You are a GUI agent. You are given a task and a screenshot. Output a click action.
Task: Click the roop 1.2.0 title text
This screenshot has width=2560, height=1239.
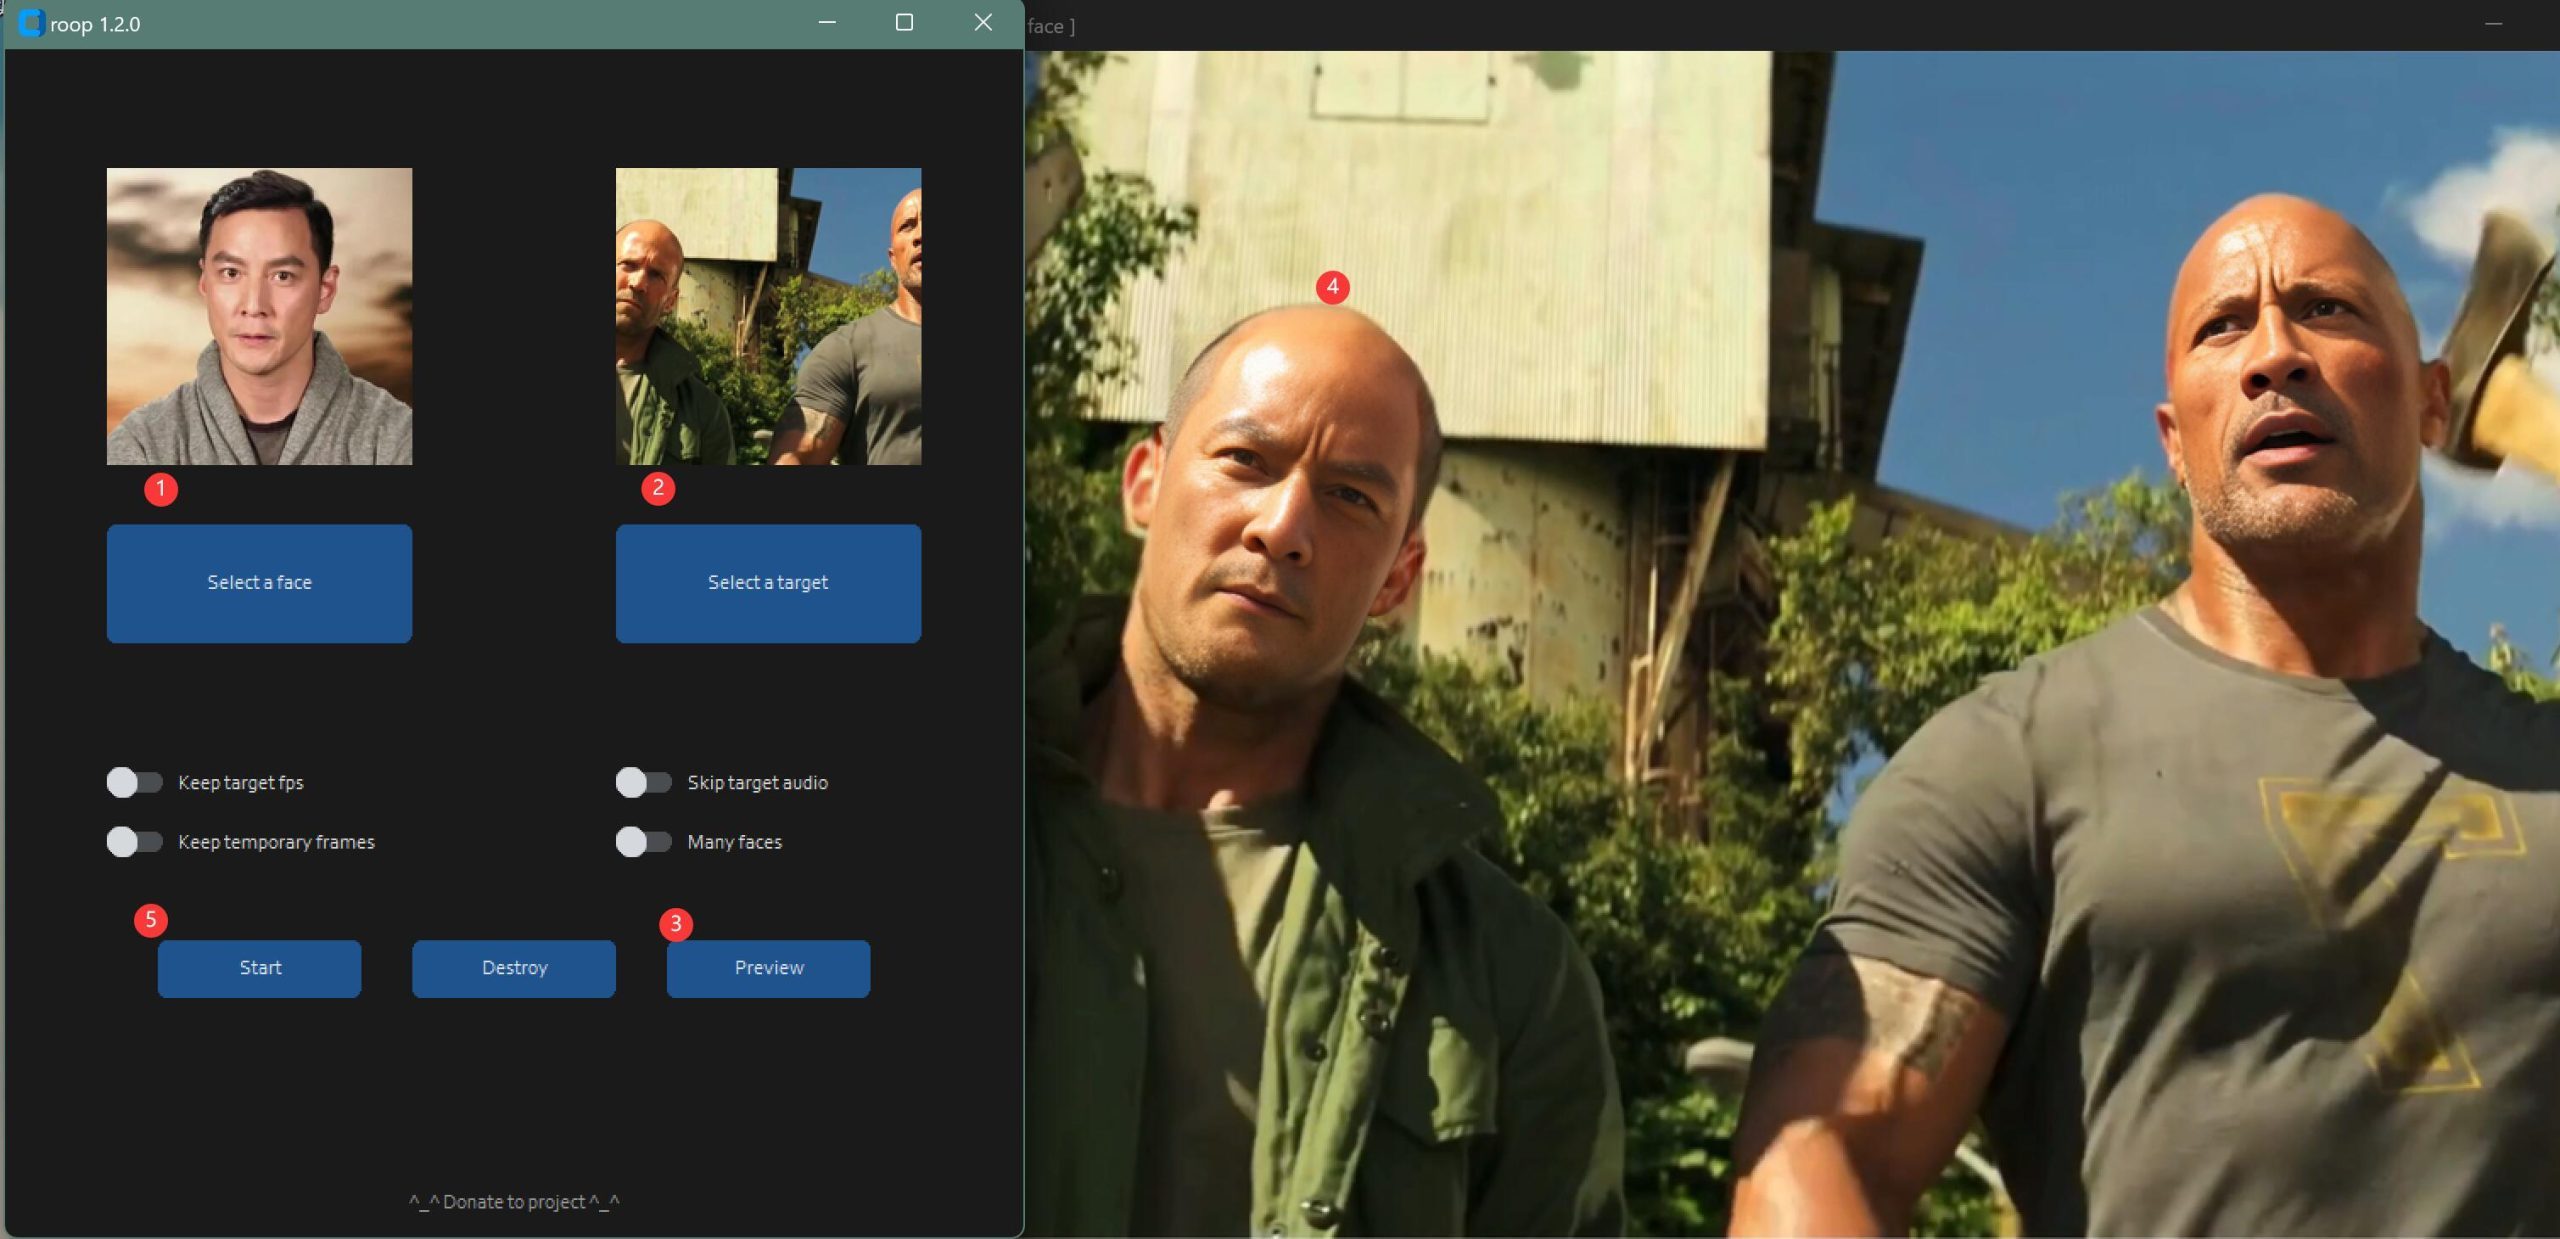[x=95, y=24]
